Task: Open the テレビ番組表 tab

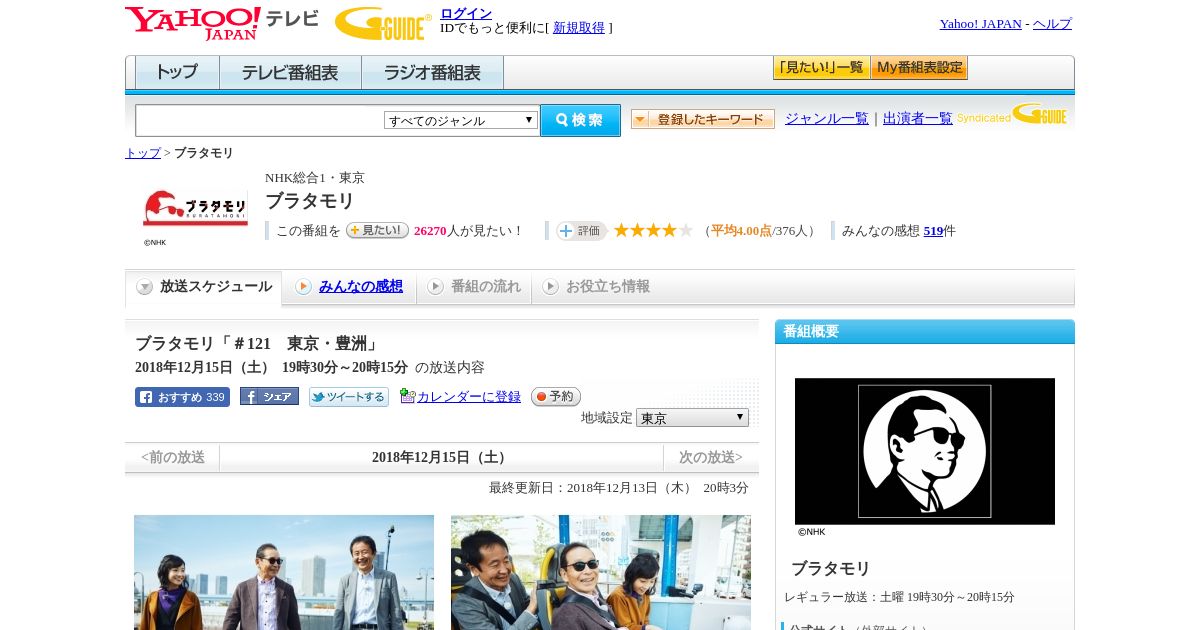Action: [290, 73]
